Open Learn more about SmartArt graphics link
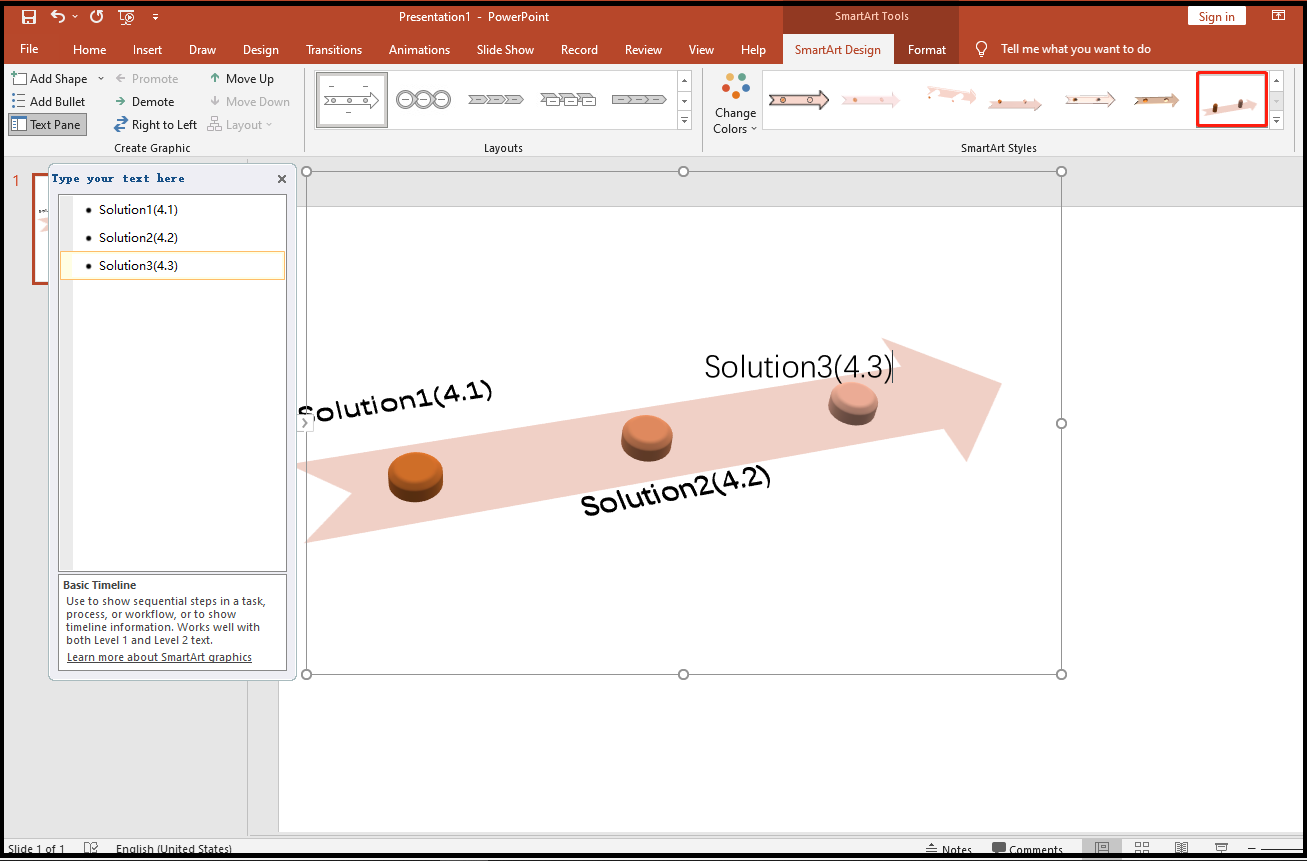This screenshot has height=861, width=1307. pyautogui.click(x=159, y=657)
